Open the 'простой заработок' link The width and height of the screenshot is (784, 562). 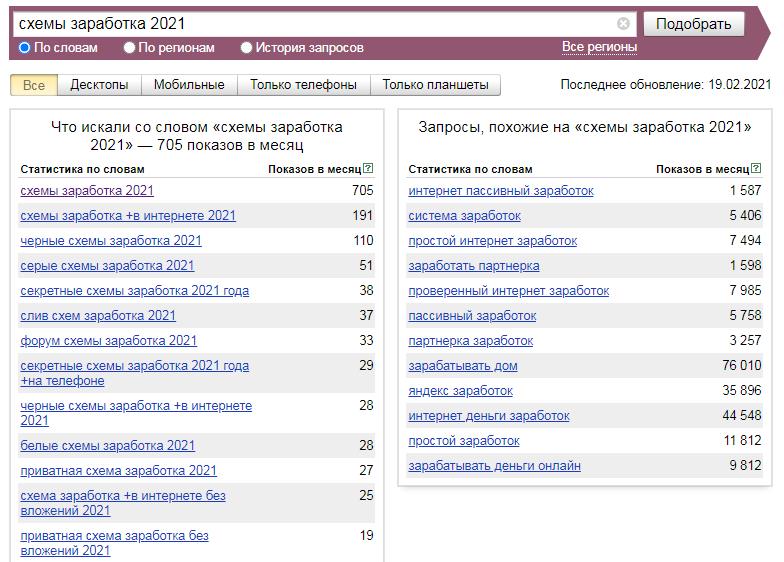[x=464, y=440]
